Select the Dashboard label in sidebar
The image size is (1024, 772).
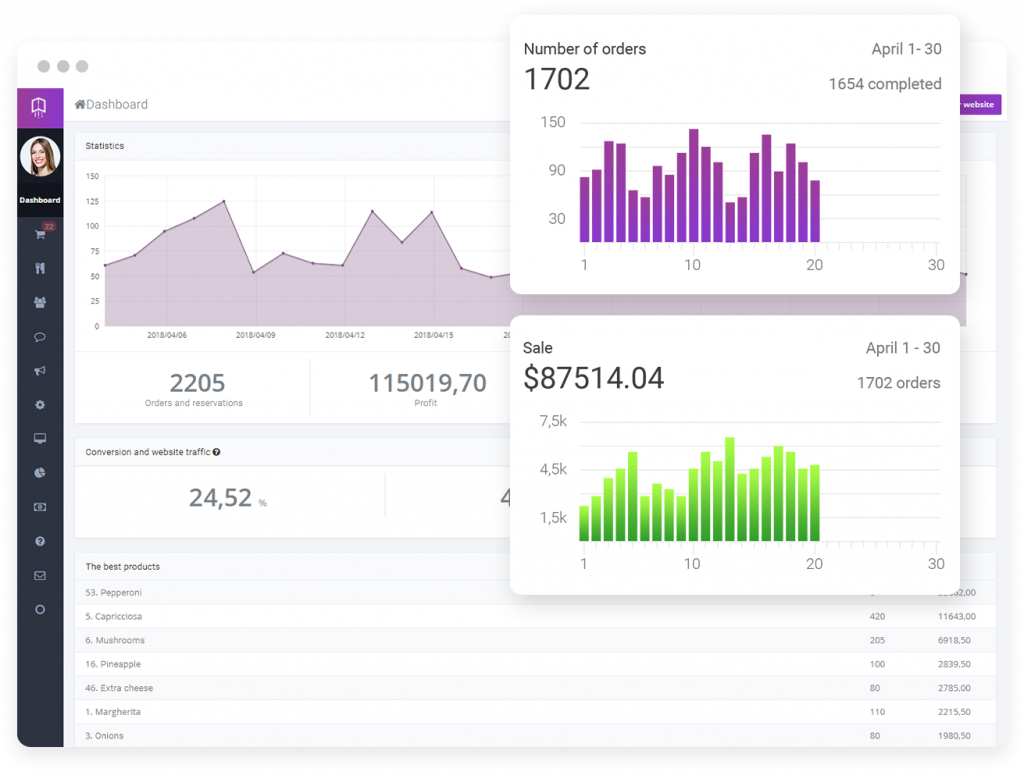[x=40, y=200]
